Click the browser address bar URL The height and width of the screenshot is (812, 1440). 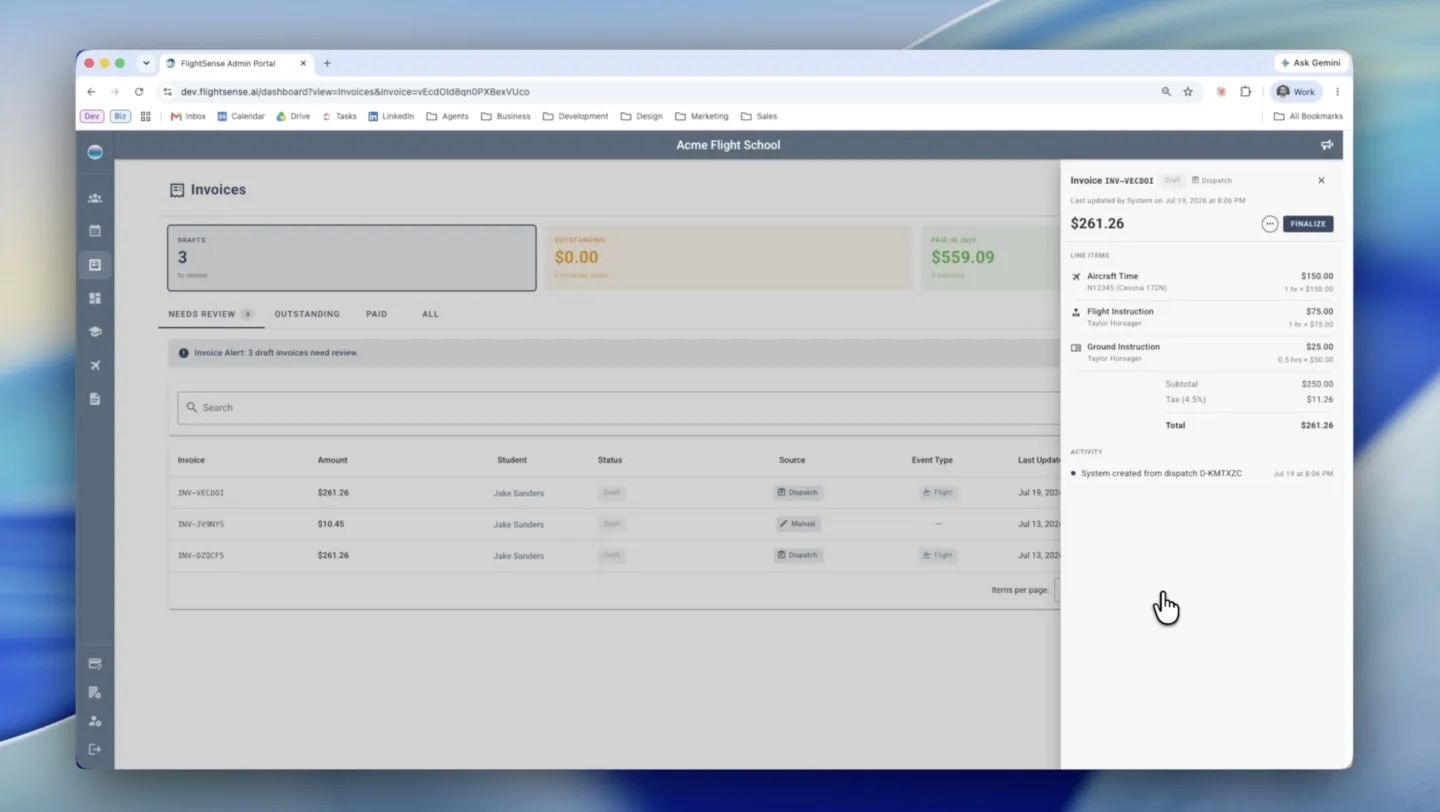(355, 91)
